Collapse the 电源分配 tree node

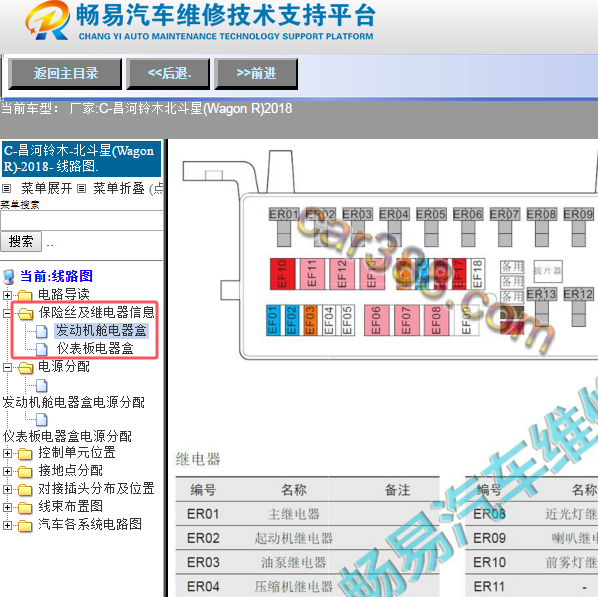tap(7, 368)
